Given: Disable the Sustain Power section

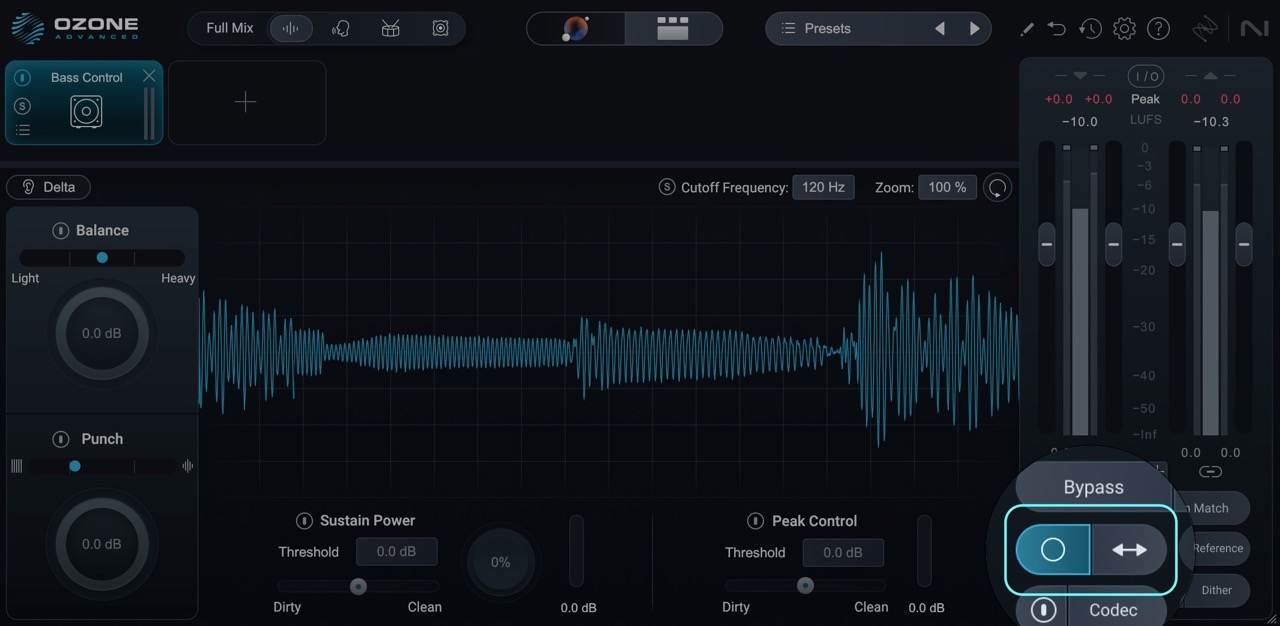Looking at the screenshot, I should [304, 521].
